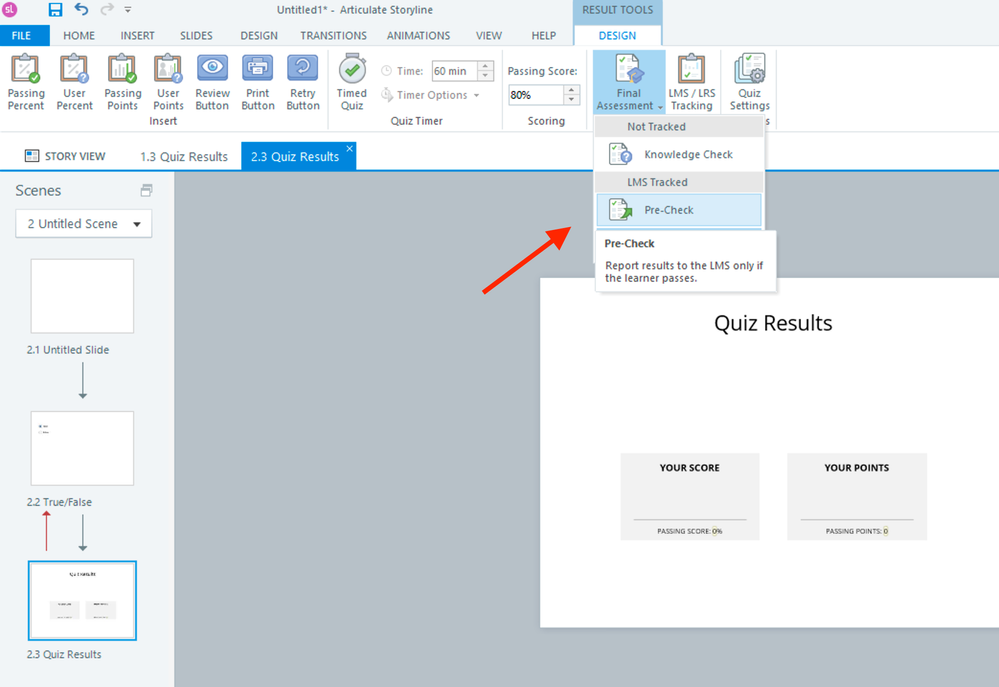Open Final Assessment dropdown
Viewport: 999px width, 687px height.
click(629, 83)
